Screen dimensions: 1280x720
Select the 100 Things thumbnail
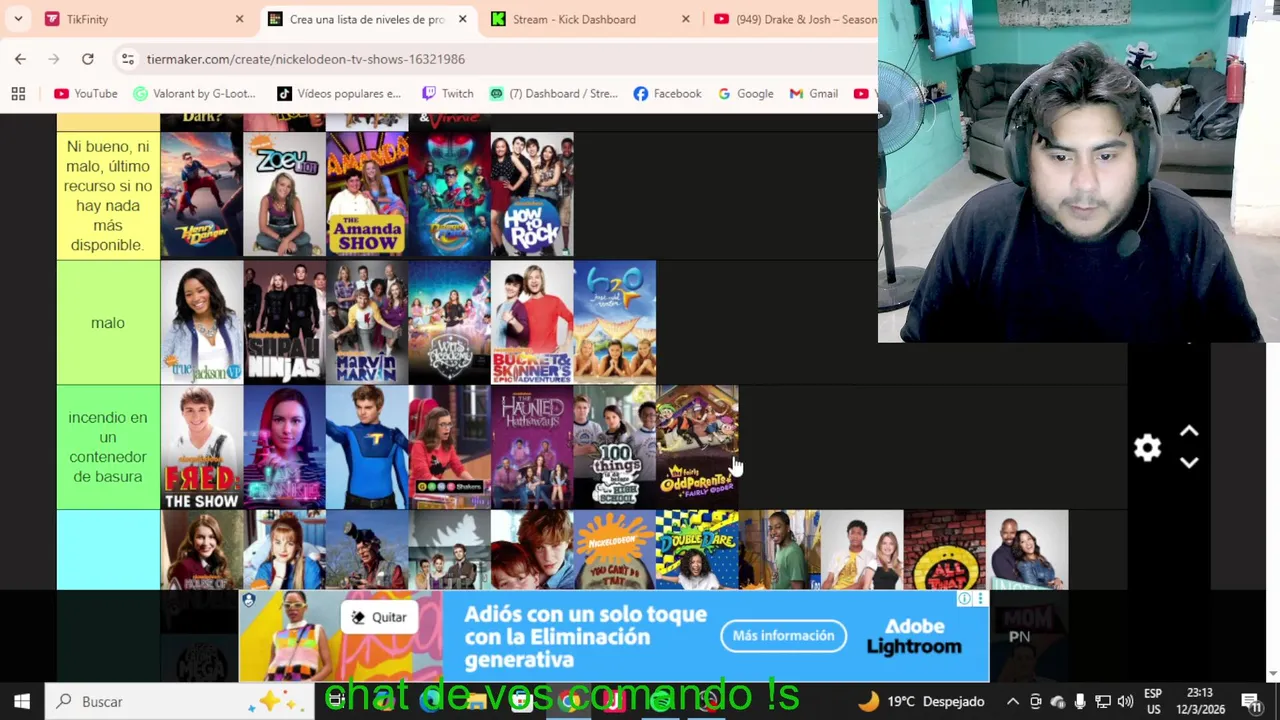tap(615, 447)
